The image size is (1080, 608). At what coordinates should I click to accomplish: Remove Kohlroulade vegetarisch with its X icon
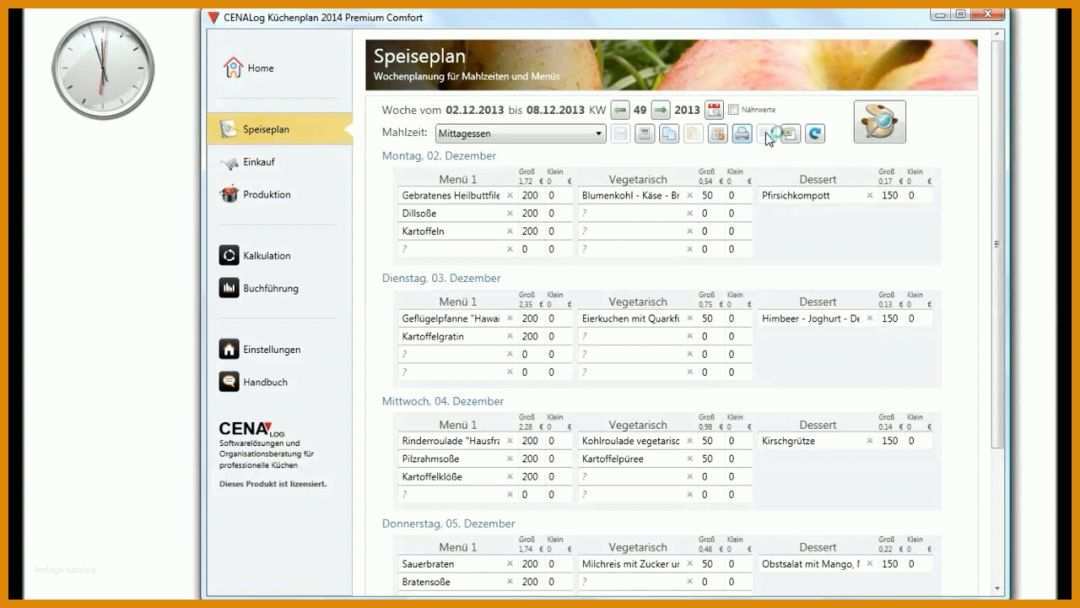tap(689, 441)
